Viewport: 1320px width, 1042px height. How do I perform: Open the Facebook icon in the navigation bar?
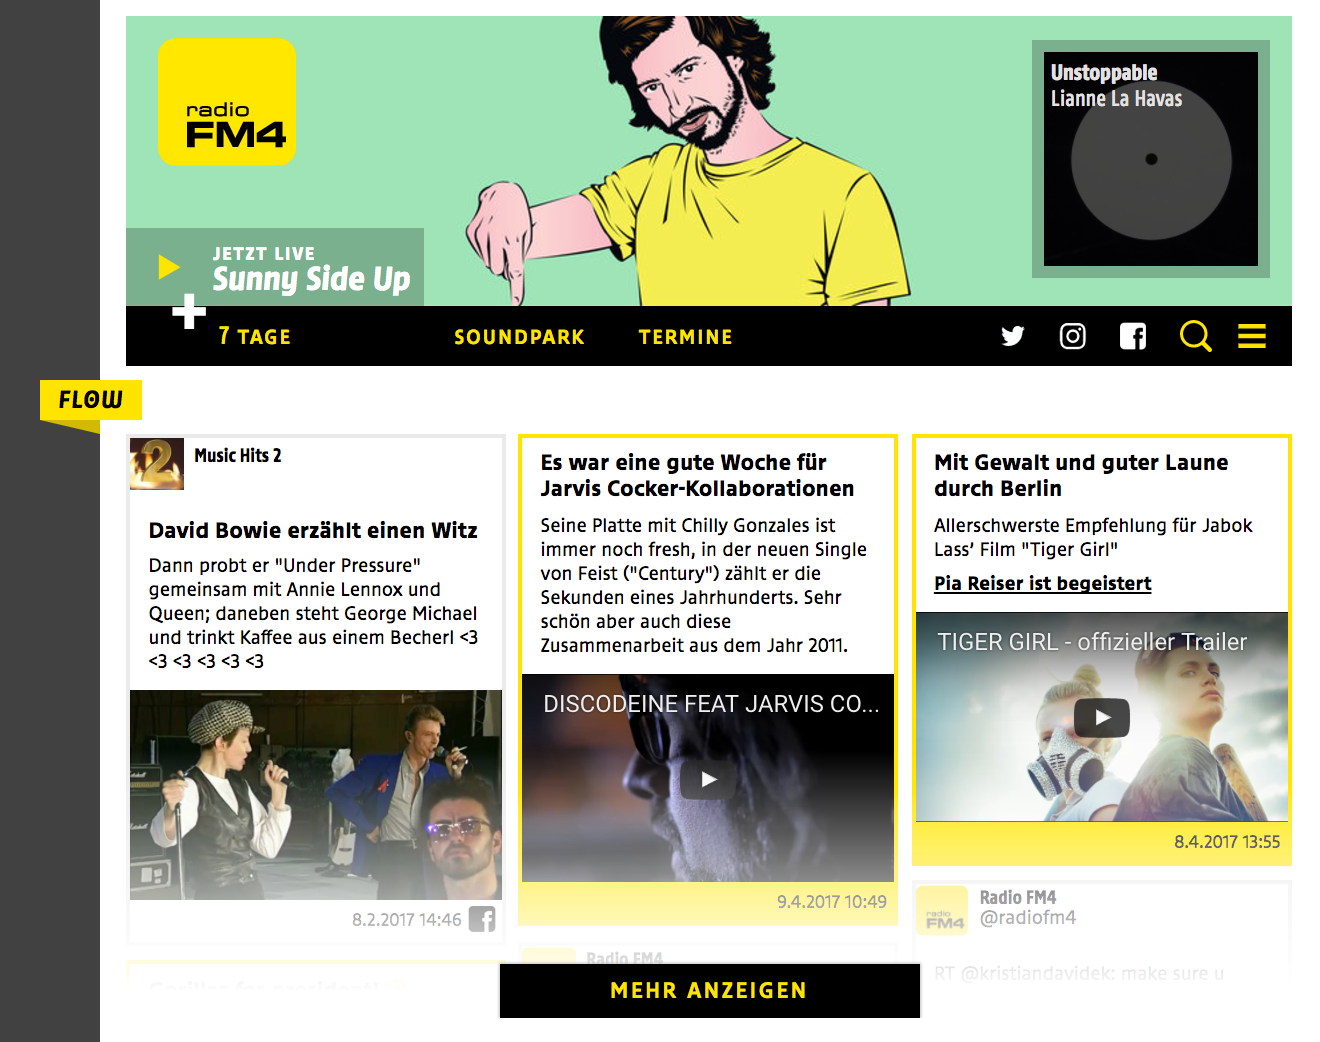(1133, 336)
